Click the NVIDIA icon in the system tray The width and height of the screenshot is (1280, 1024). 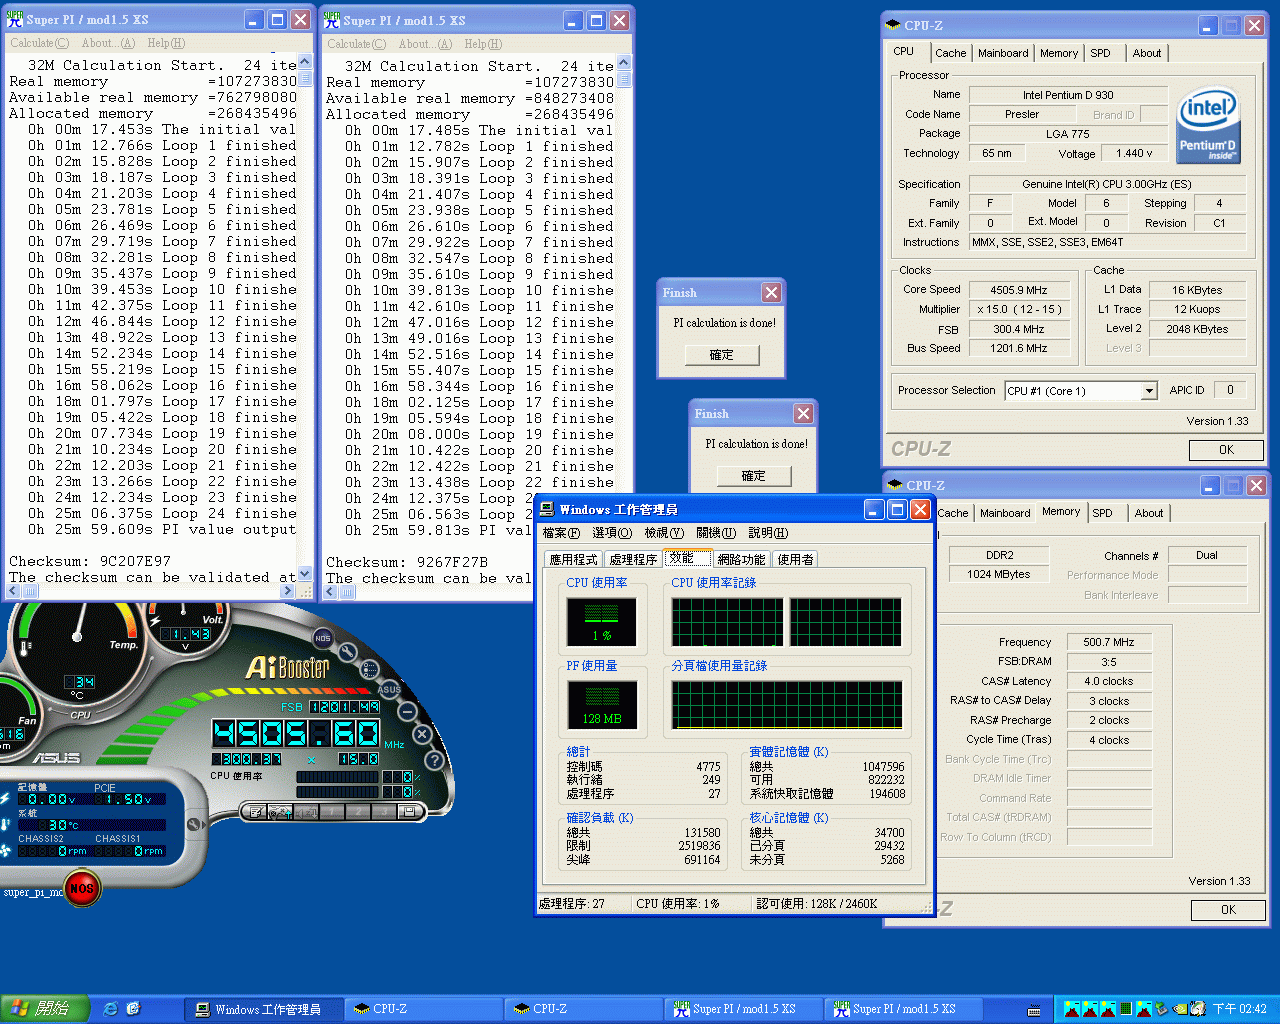[1179, 1008]
